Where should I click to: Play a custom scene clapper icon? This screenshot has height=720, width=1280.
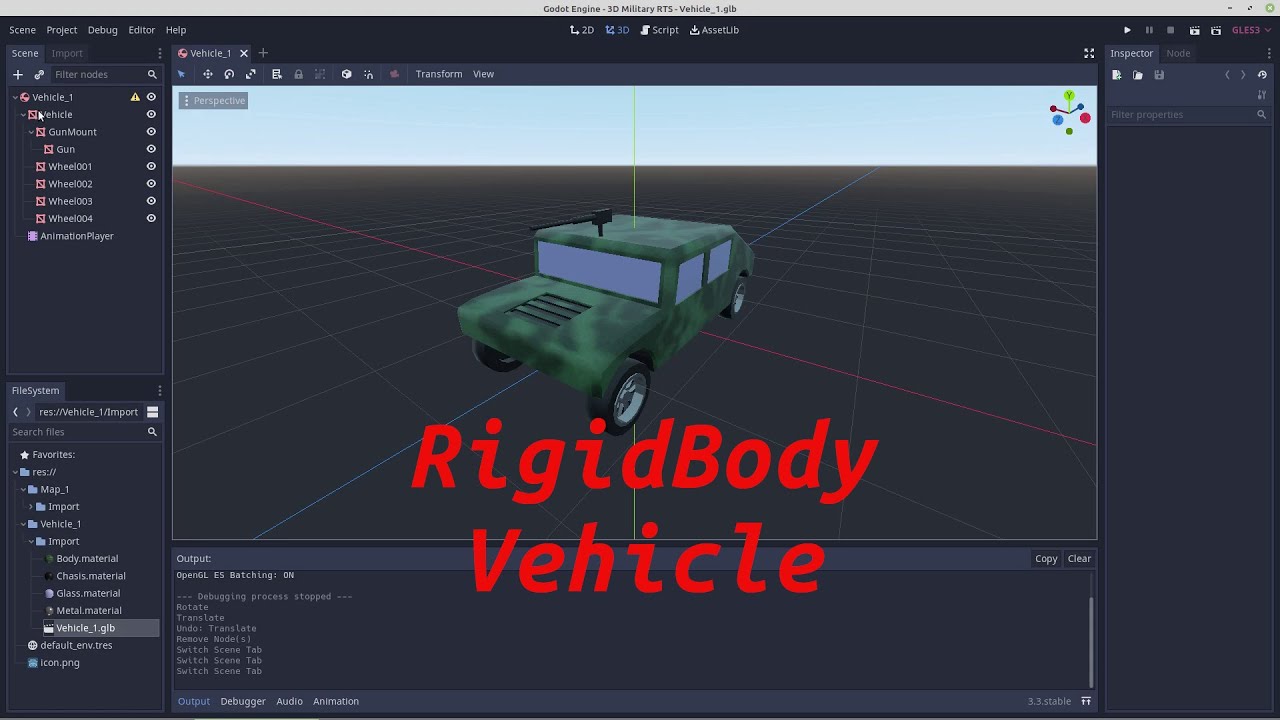point(1216,30)
